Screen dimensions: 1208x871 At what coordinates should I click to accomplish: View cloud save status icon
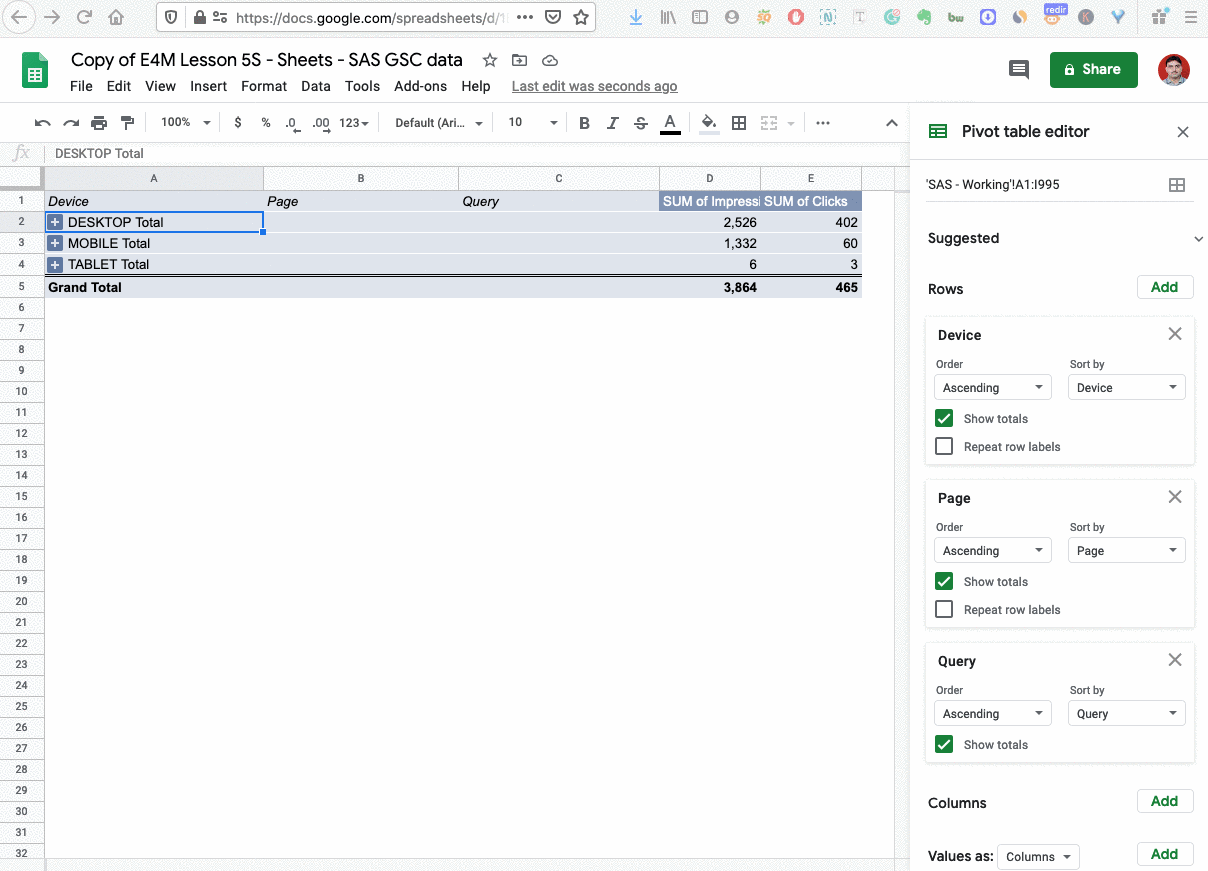pyautogui.click(x=549, y=60)
